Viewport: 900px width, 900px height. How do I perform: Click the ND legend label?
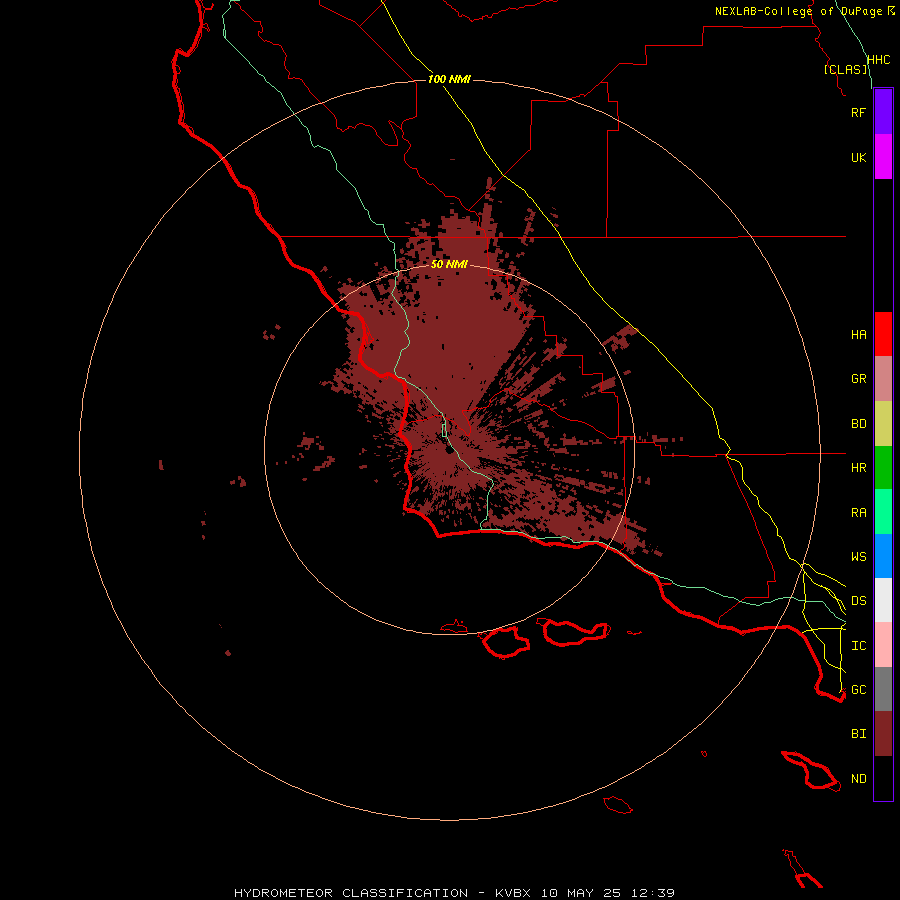(x=858, y=779)
